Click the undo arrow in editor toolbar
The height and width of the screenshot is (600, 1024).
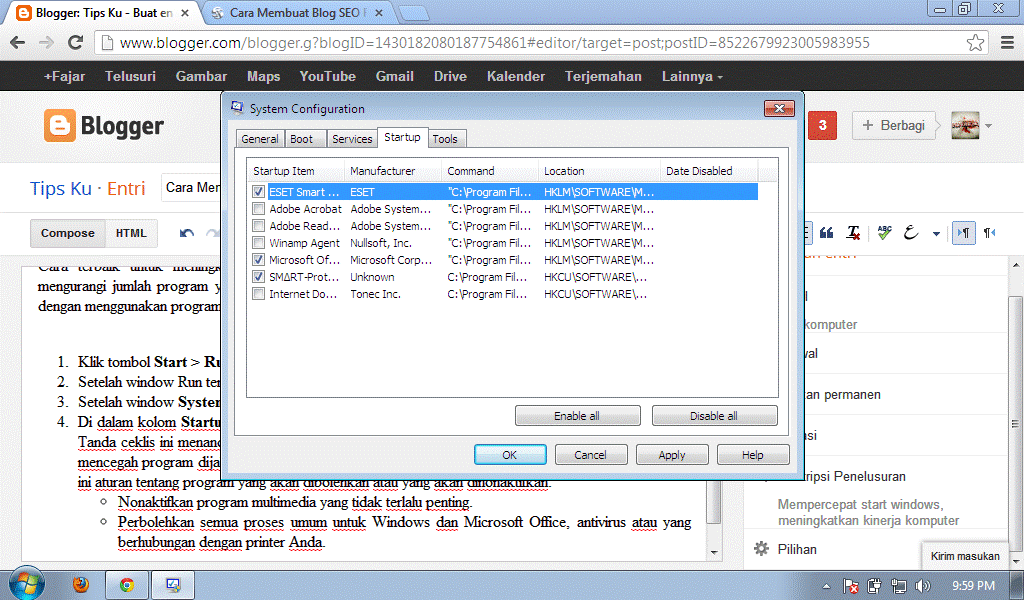(x=187, y=233)
